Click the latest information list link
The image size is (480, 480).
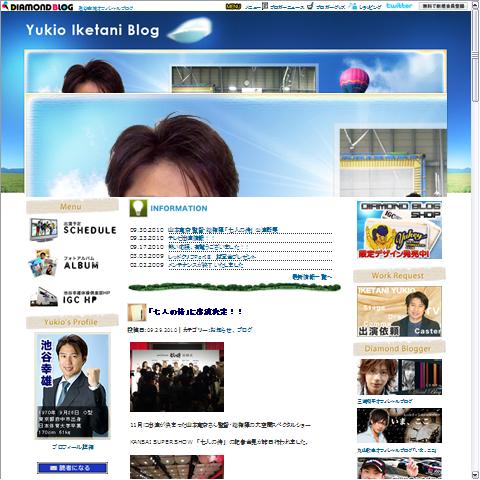(x=312, y=277)
